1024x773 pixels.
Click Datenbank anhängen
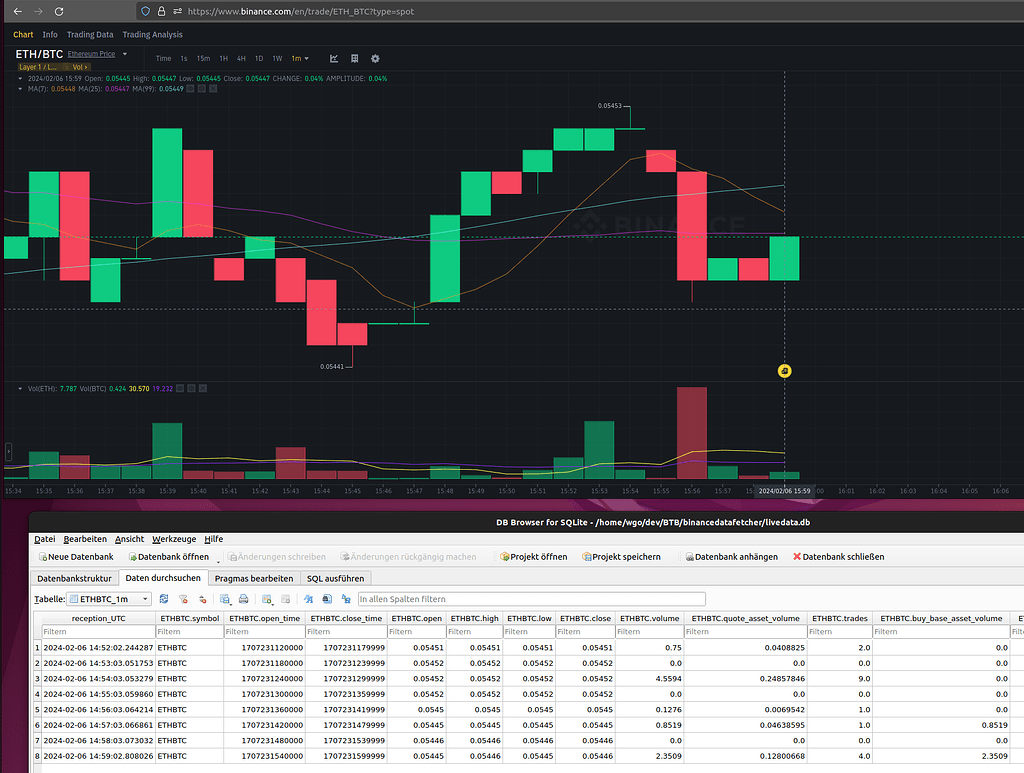(x=731, y=557)
